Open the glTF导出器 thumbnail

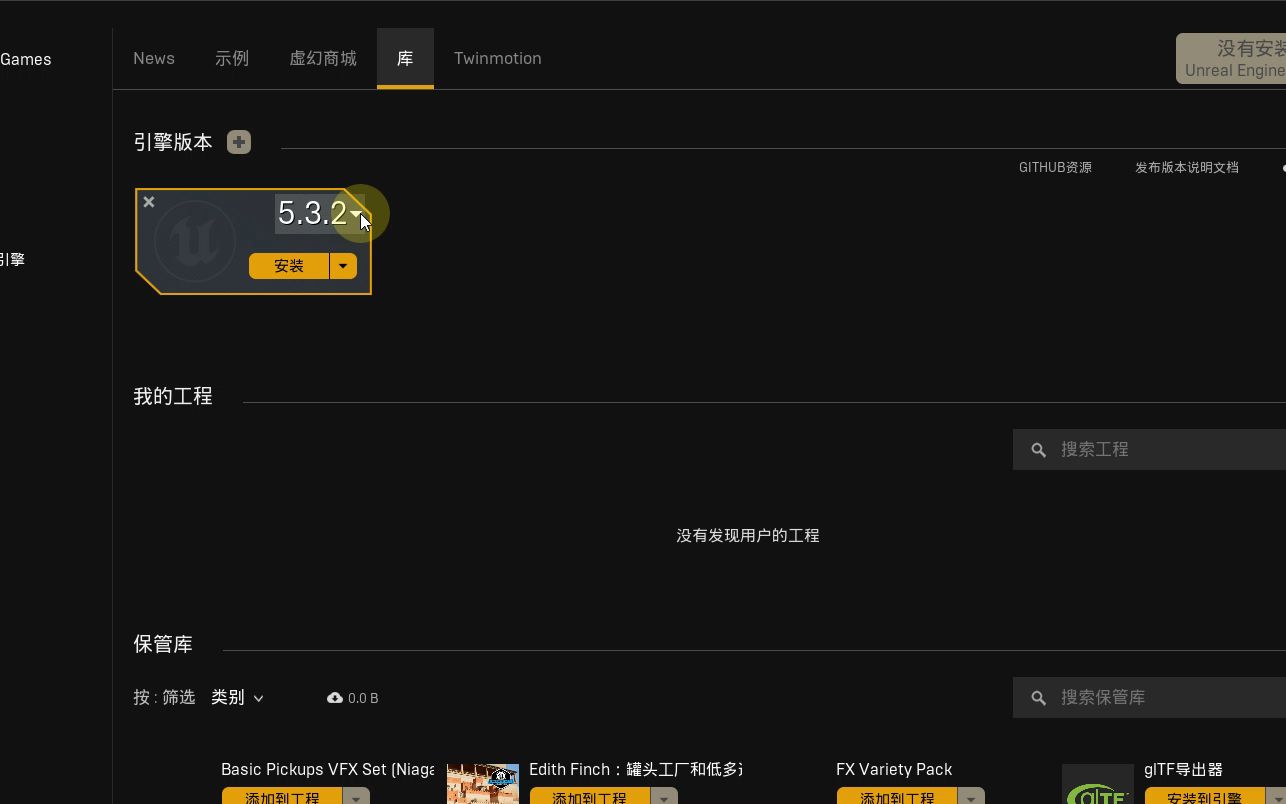[1098, 784]
